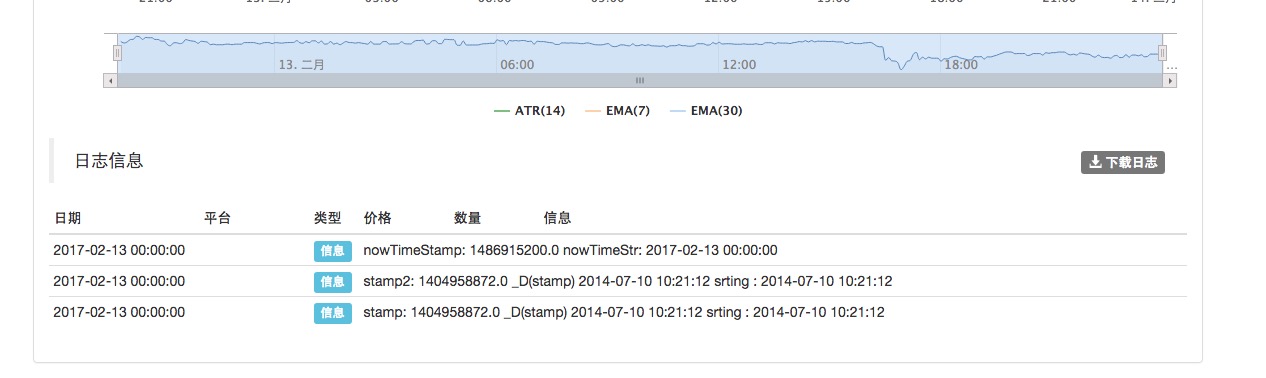Click the 日期 column header
This screenshot has height=378, width=1266.
[x=68, y=218]
